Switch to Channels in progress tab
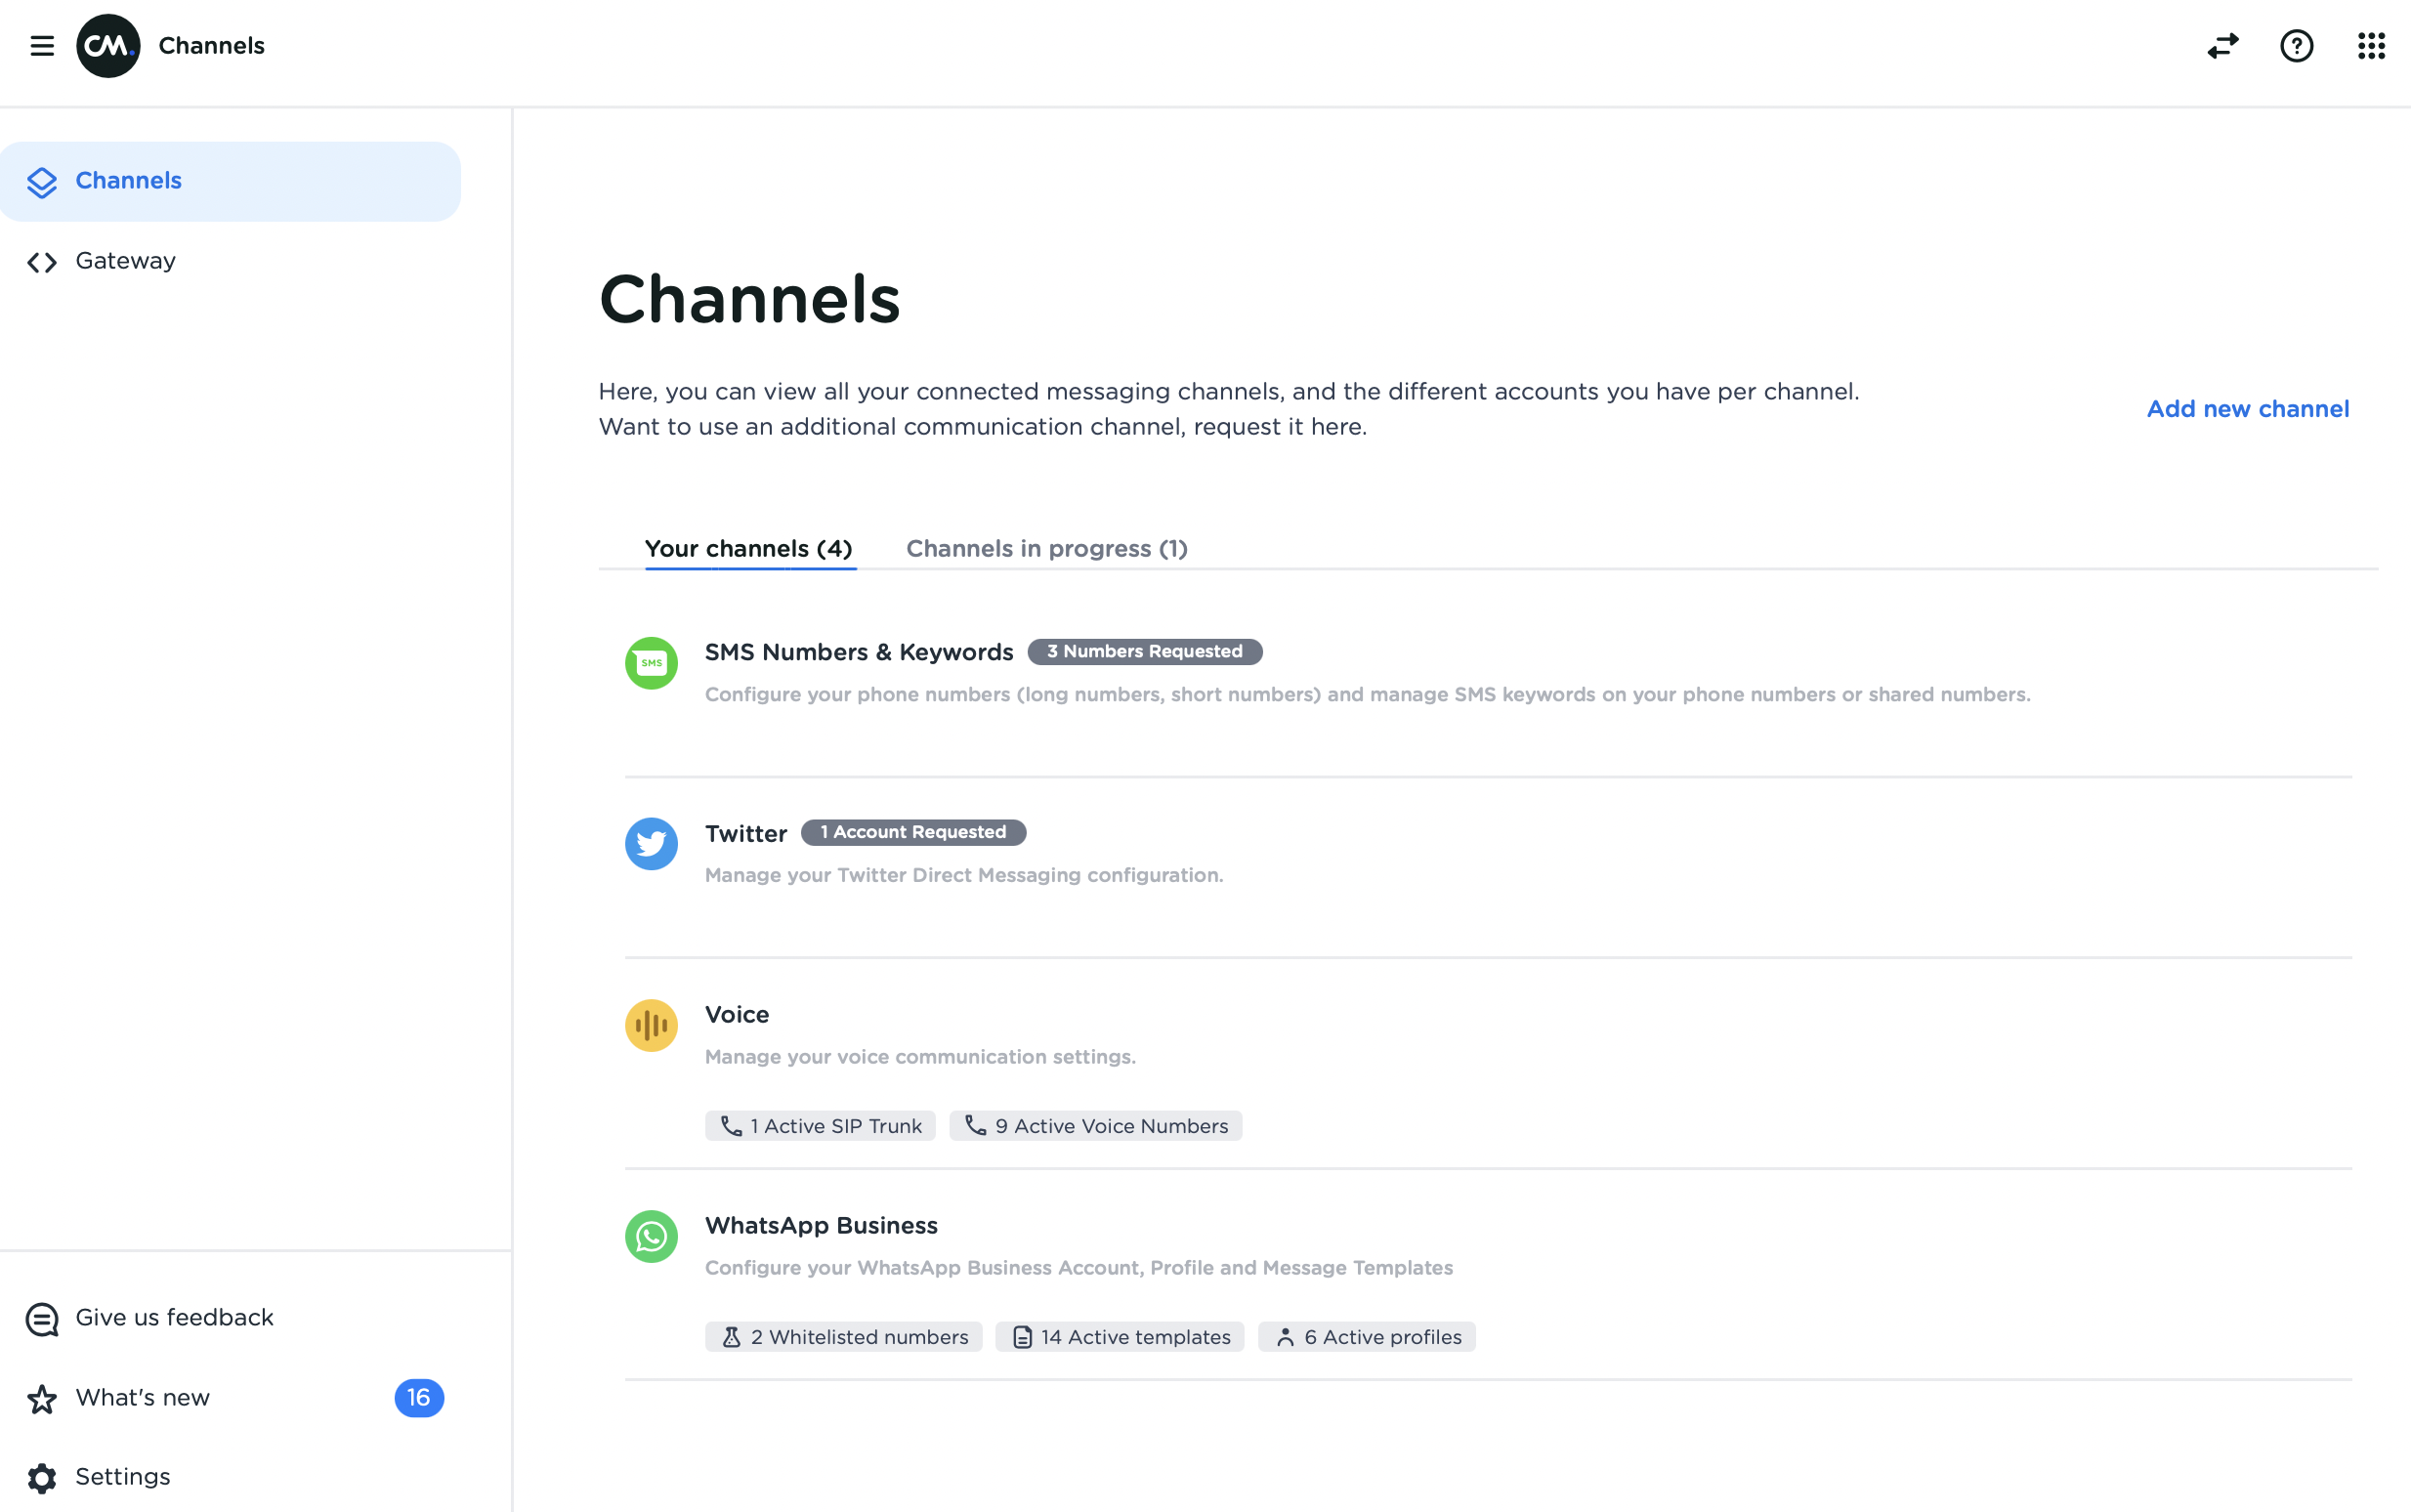The height and width of the screenshot is (1512, 2411). click(1046, 548)
